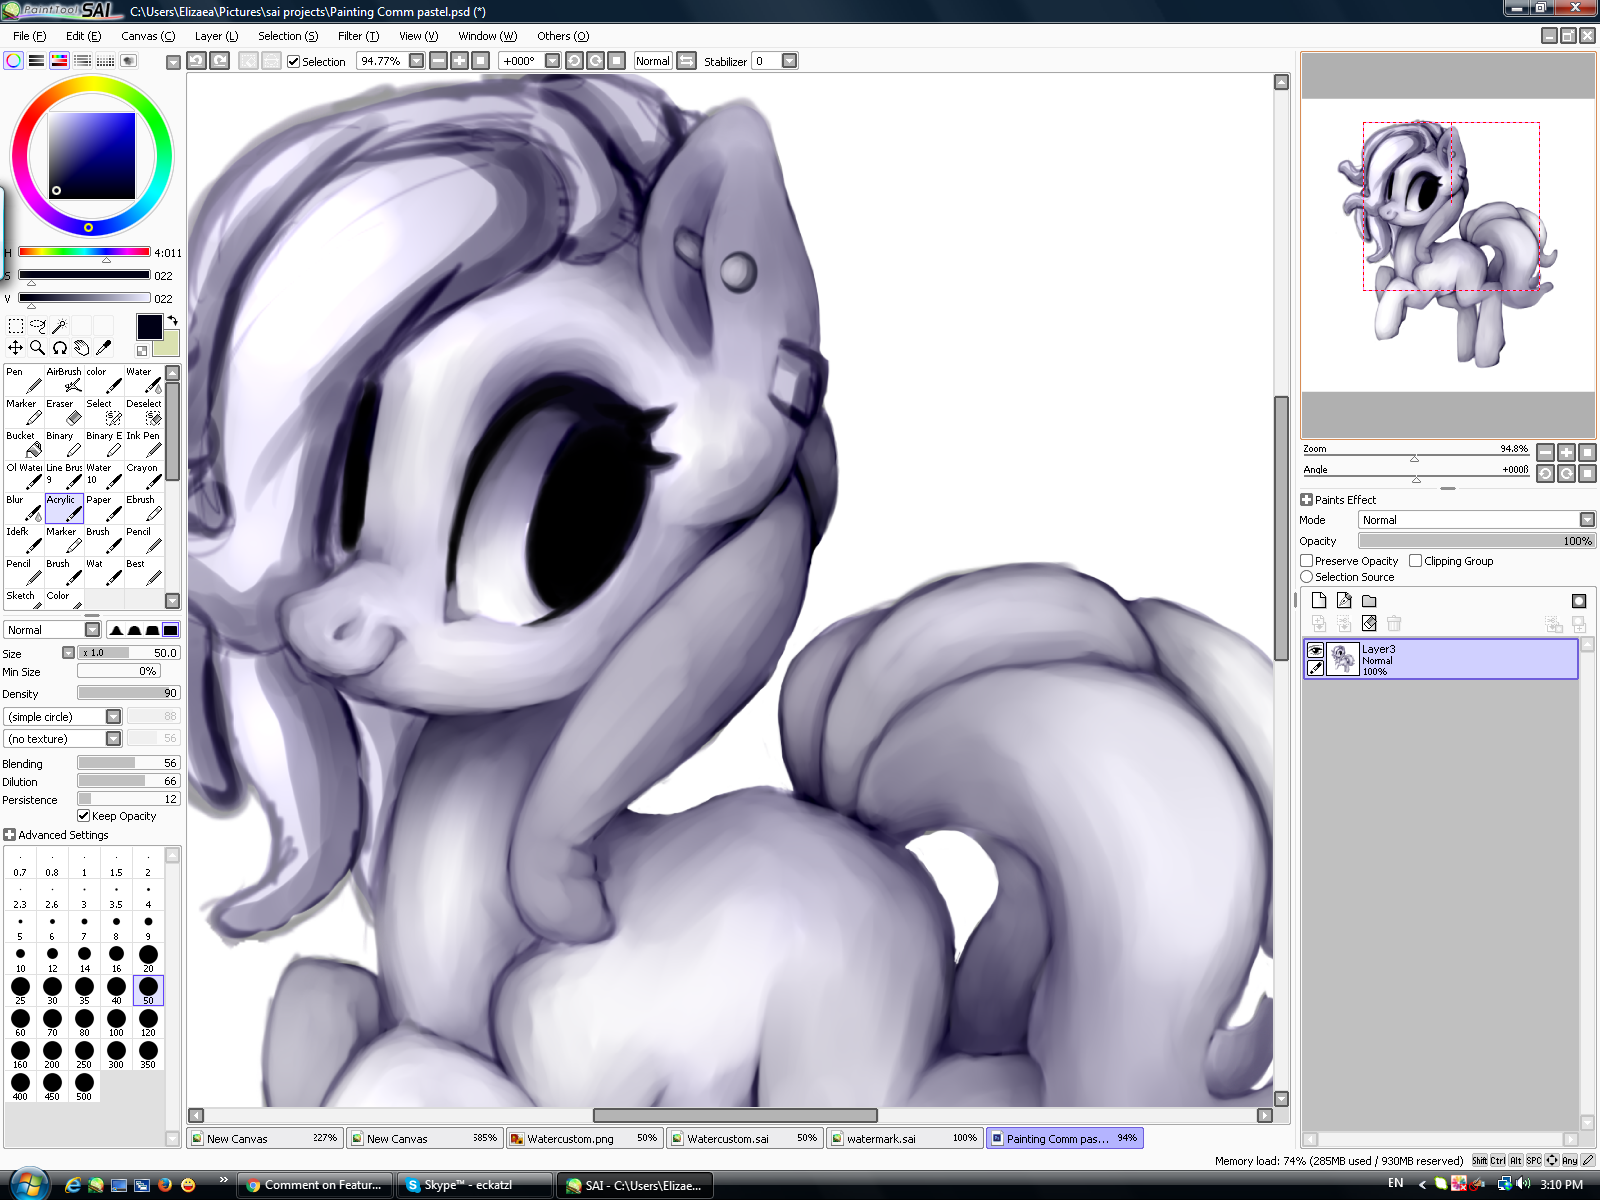Screen dimensions: 1600x1200
Task: Collapse the Paints Effect section
Action: tap(1307, 500)
